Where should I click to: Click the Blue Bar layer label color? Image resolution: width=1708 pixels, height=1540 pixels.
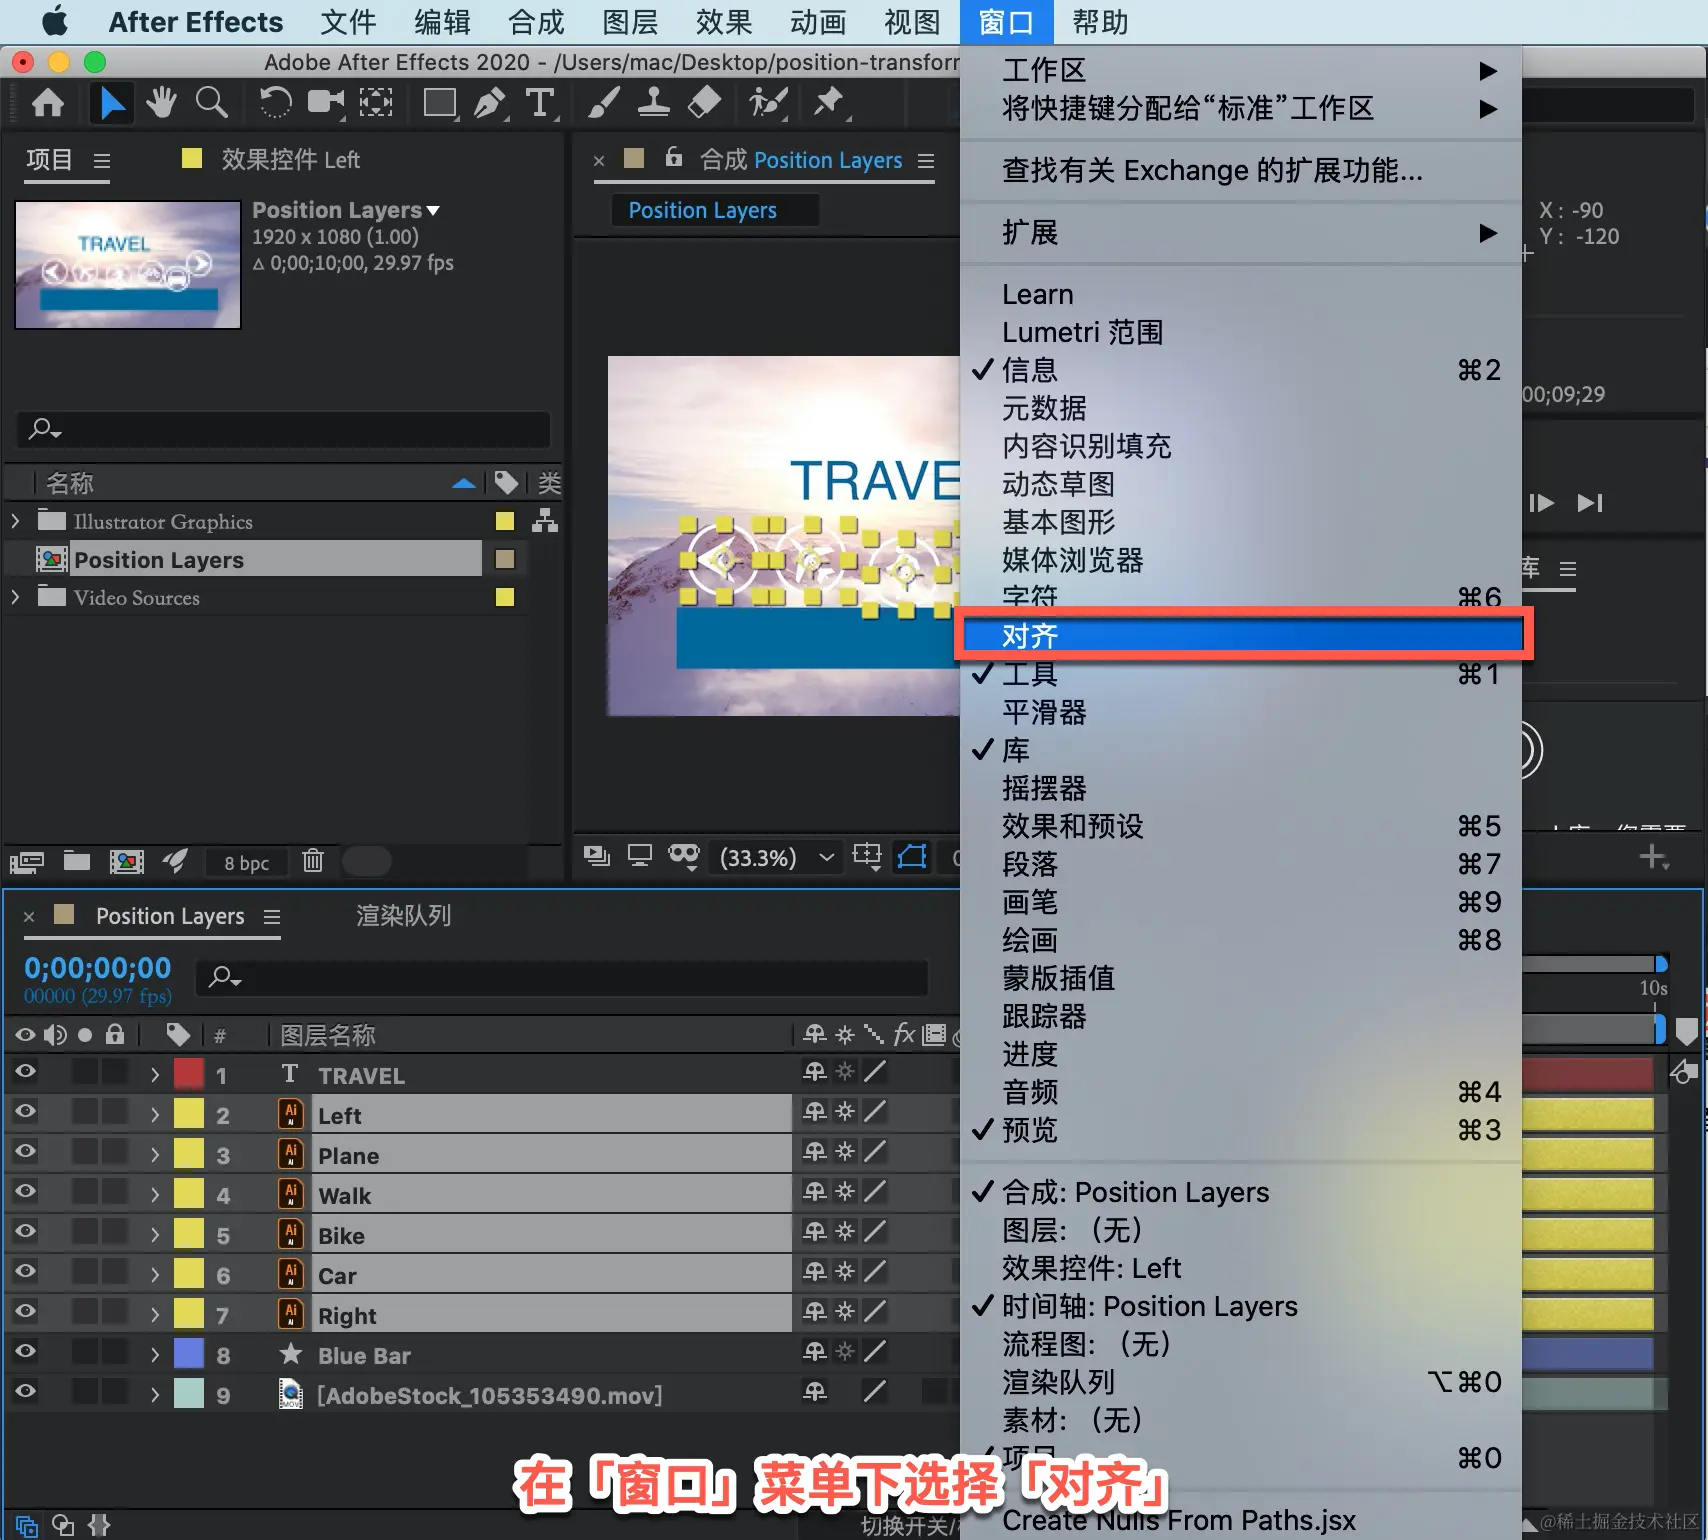189,1354
